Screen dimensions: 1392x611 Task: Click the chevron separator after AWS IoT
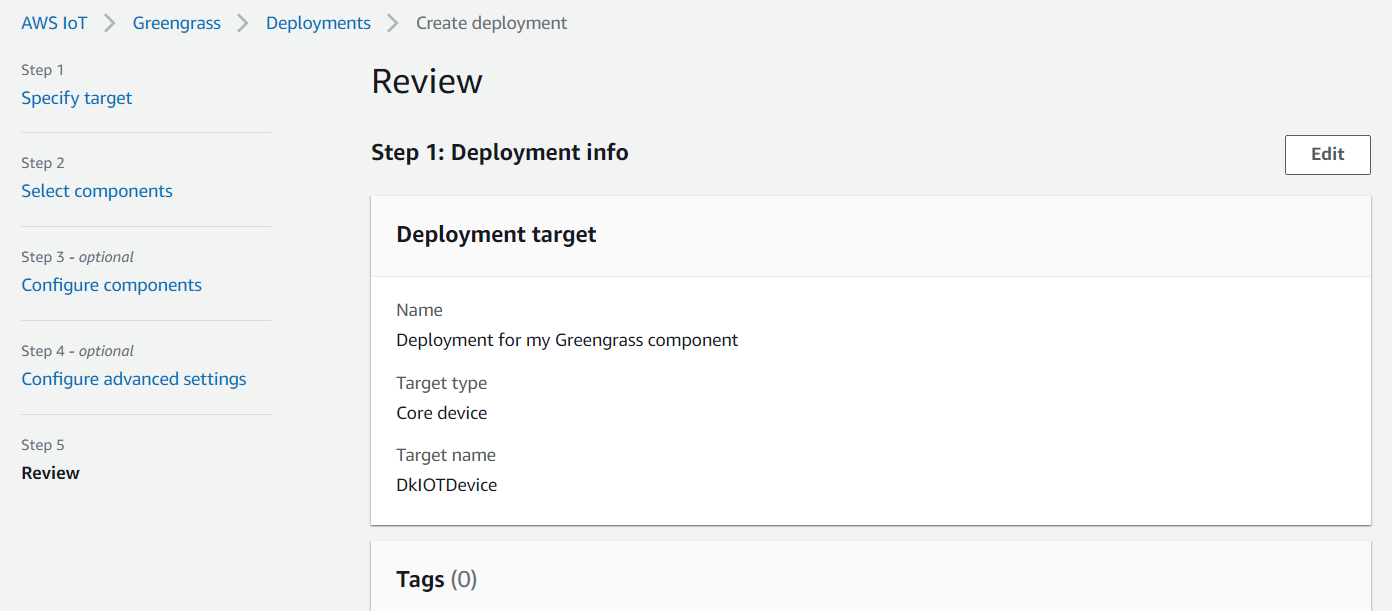110,23
